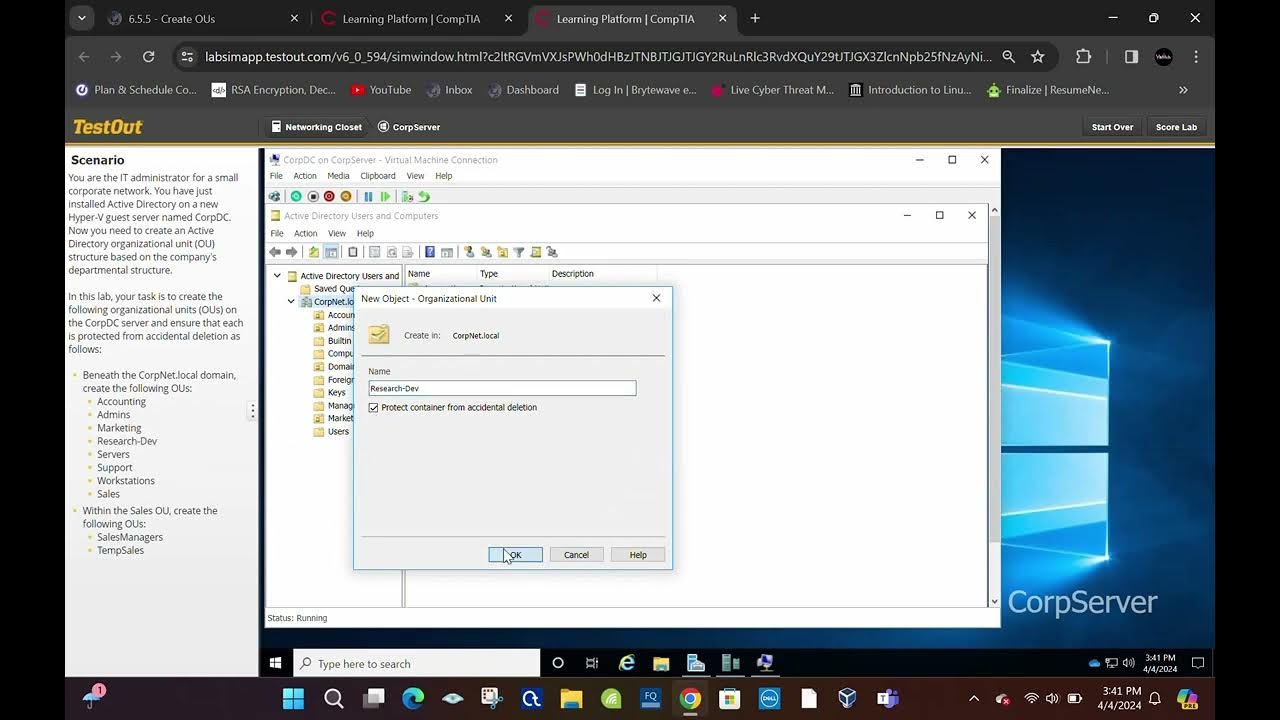
Task: Sort list by the Type column header
Action: (512, 274)
